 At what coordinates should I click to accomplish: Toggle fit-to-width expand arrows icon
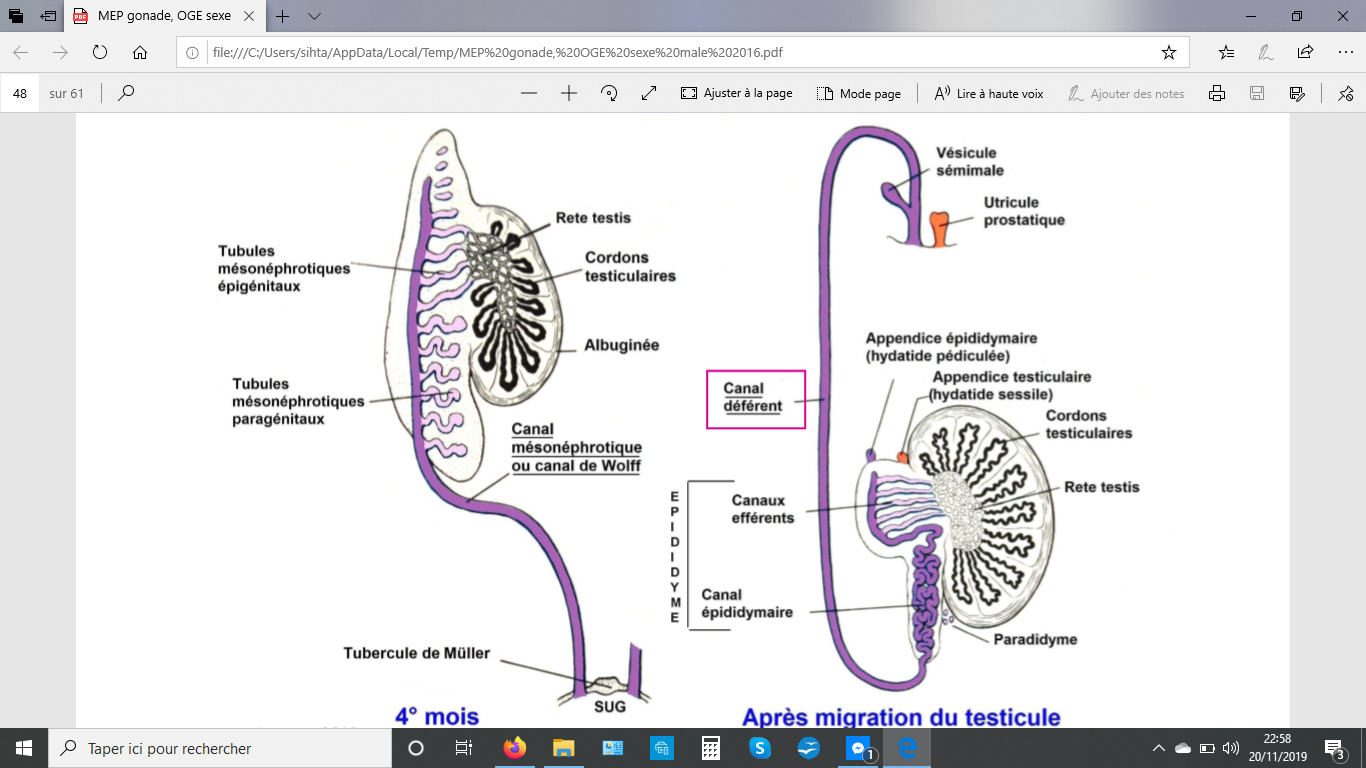[649, 93]
